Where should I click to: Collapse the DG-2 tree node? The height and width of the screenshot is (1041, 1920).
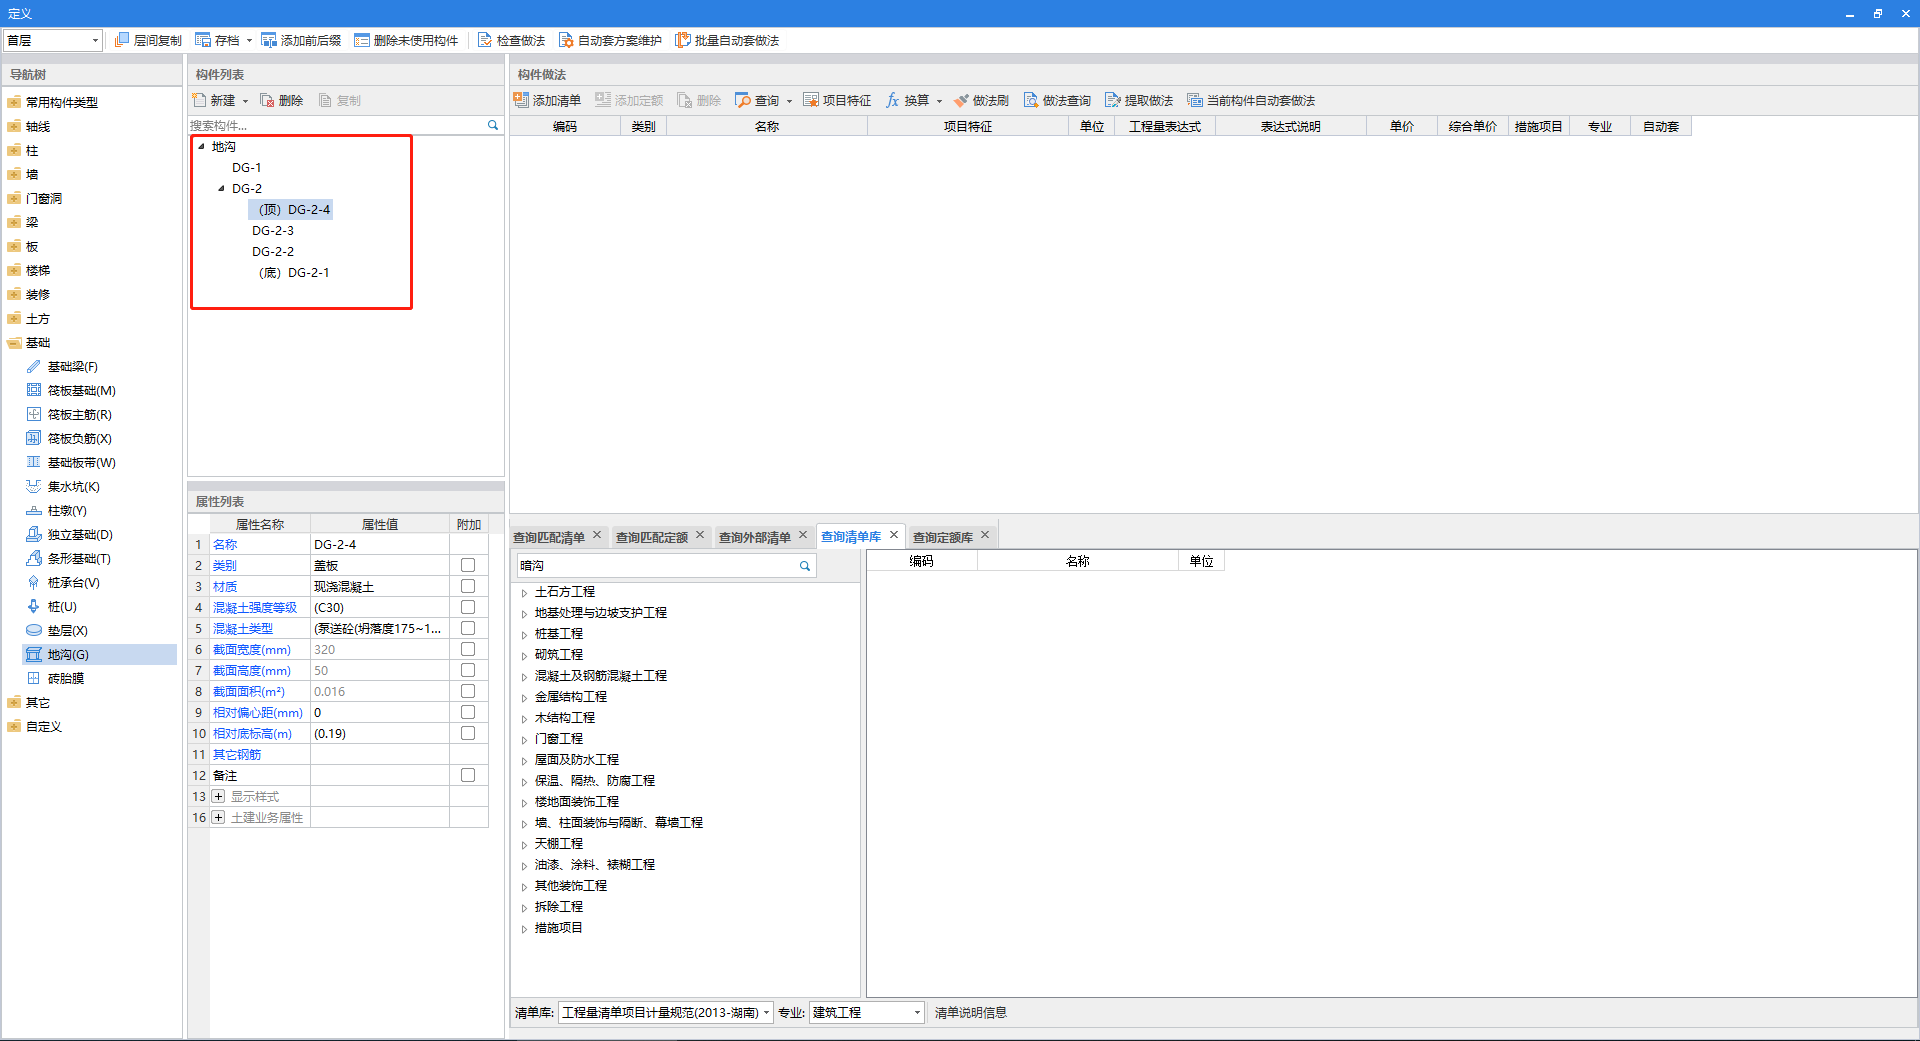[221, 188]
